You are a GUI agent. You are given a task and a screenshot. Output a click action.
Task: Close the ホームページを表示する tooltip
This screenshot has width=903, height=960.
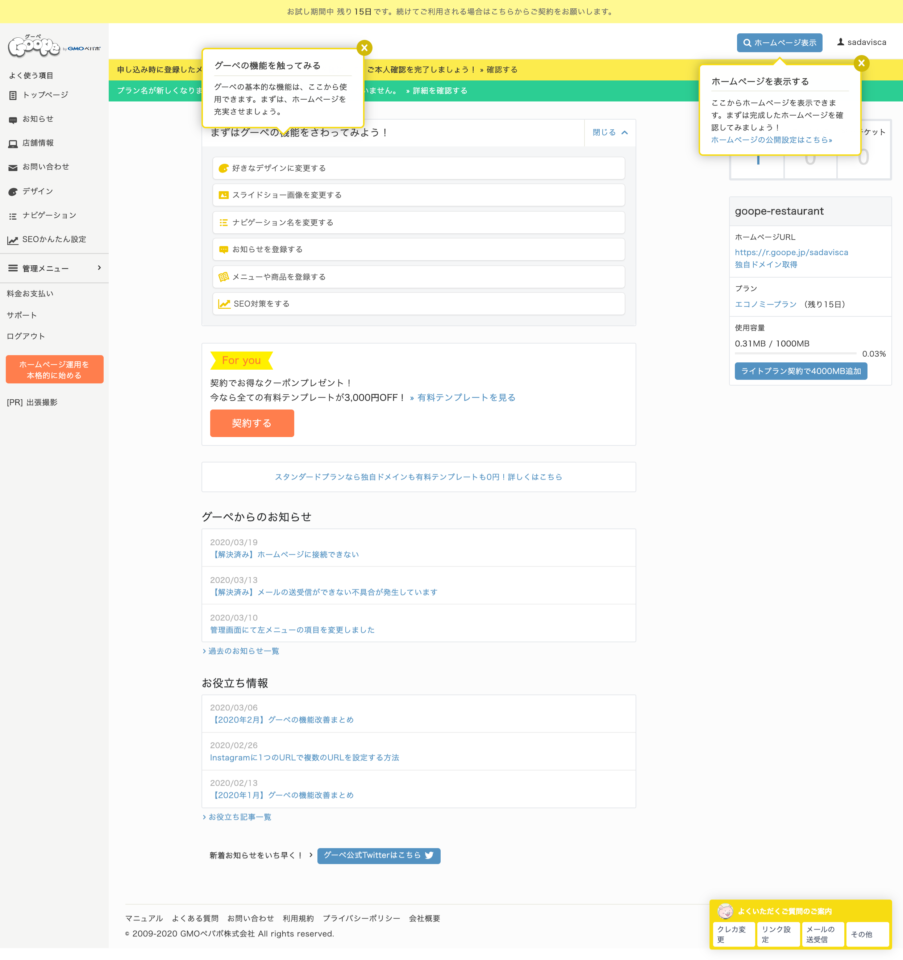861,63
